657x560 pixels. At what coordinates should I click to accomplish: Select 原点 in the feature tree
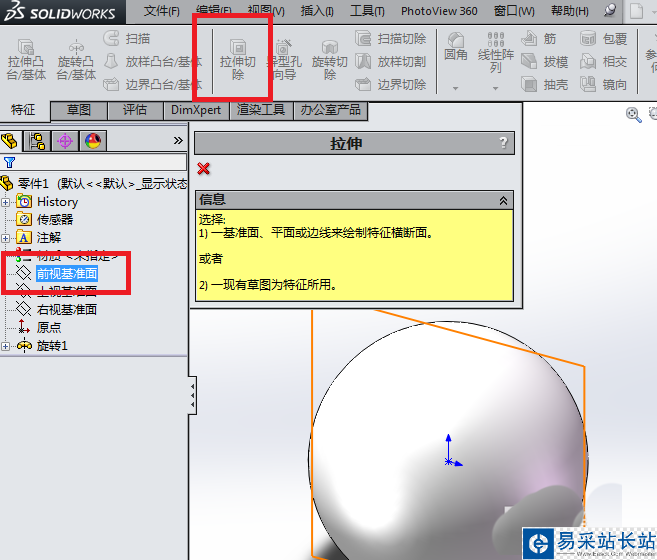49,327
